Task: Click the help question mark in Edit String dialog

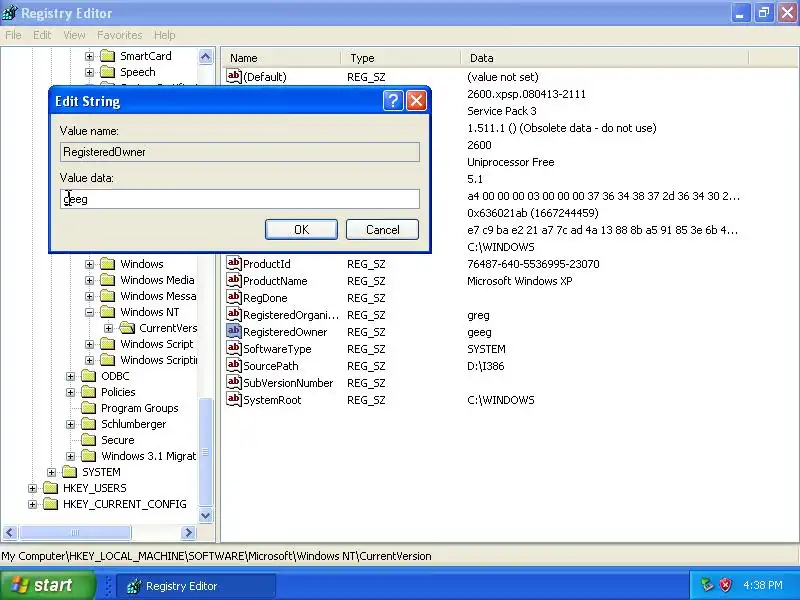Action: click(x=393, y=101)
